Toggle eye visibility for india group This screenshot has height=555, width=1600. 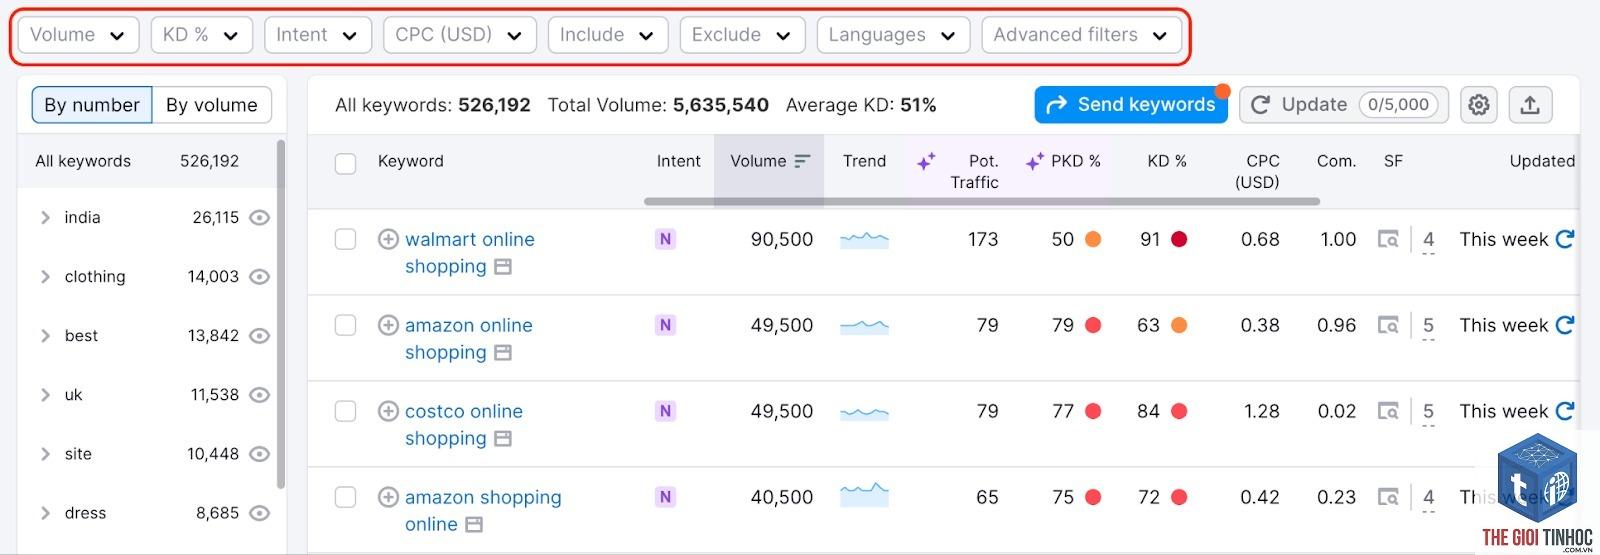click(x=259, y=217)
